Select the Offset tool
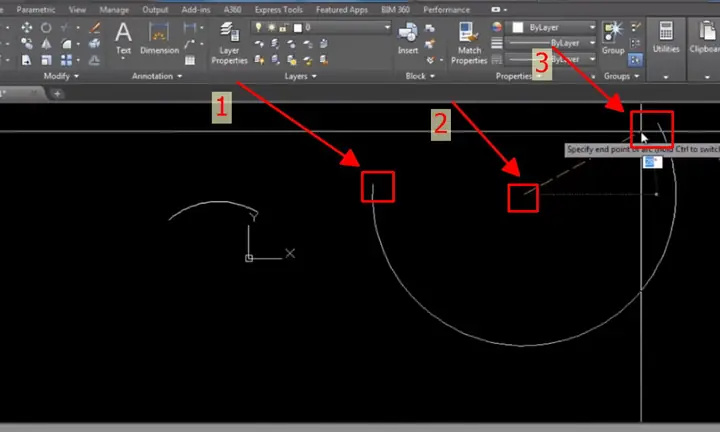The width and height of the screenshot is (720, 432). [x=95, y=60]
